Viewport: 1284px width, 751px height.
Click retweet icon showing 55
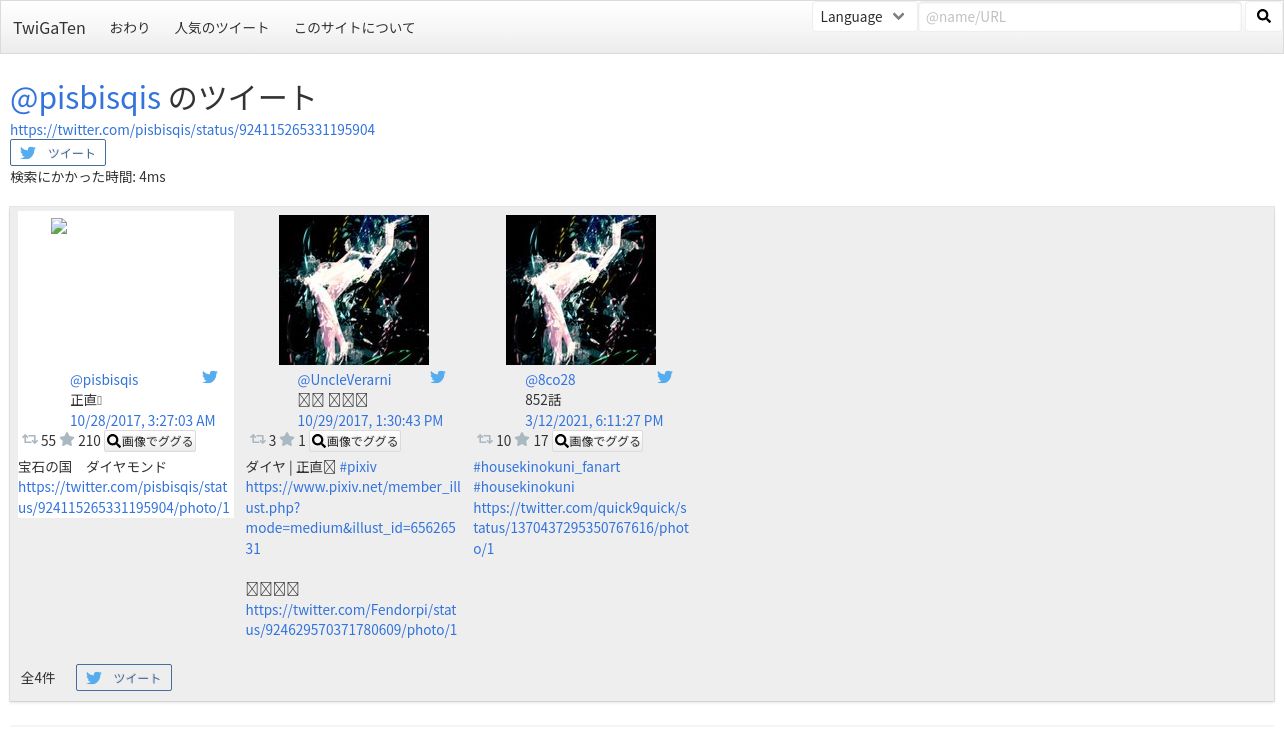(x=30, y=440)
